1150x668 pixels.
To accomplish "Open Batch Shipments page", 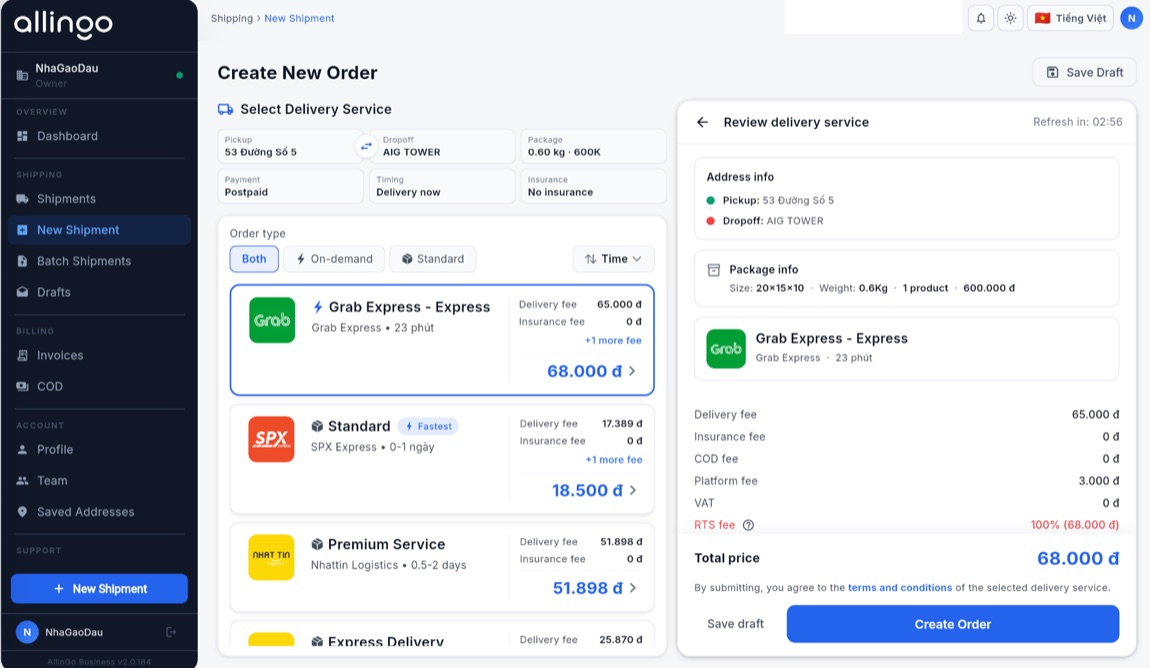I will pyautogui.click(x=99, y=261).
